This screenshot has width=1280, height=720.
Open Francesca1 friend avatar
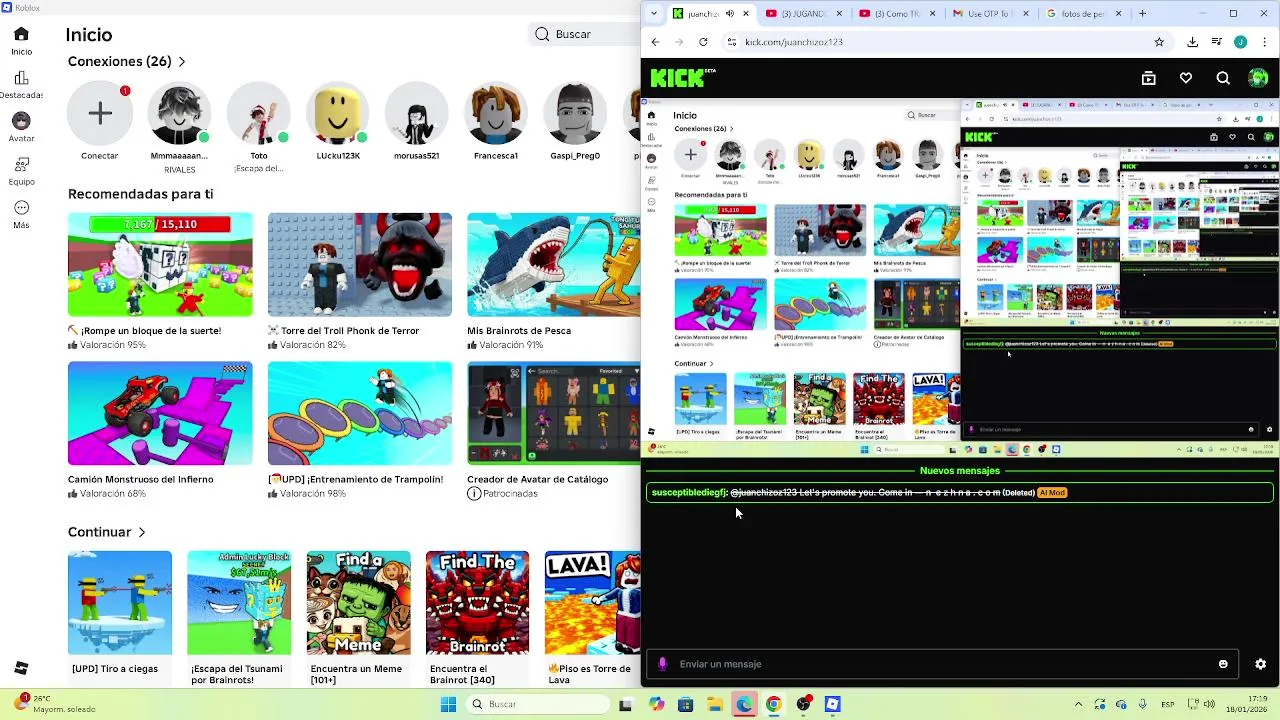[x=495, y=113]
